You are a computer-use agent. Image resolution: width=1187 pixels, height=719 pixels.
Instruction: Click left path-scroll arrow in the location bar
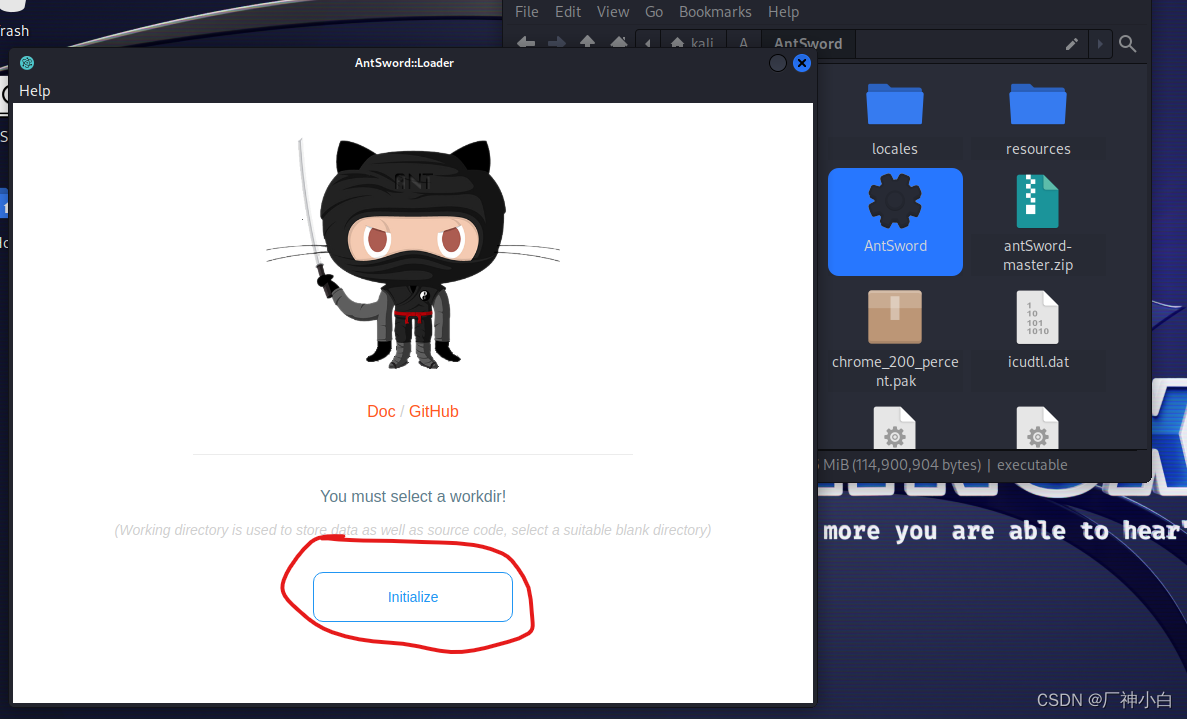(x=648, y=44)
